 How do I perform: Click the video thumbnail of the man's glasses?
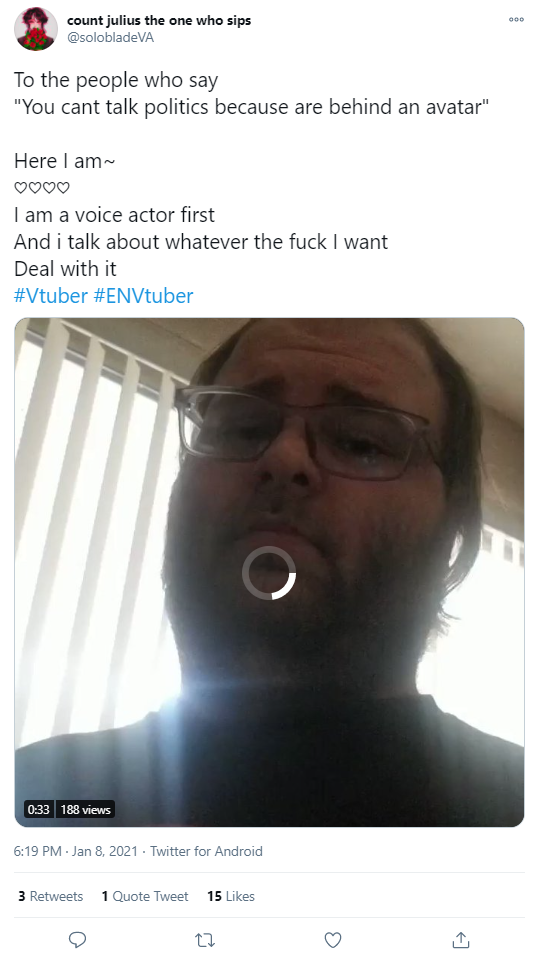tap(303, 432)
